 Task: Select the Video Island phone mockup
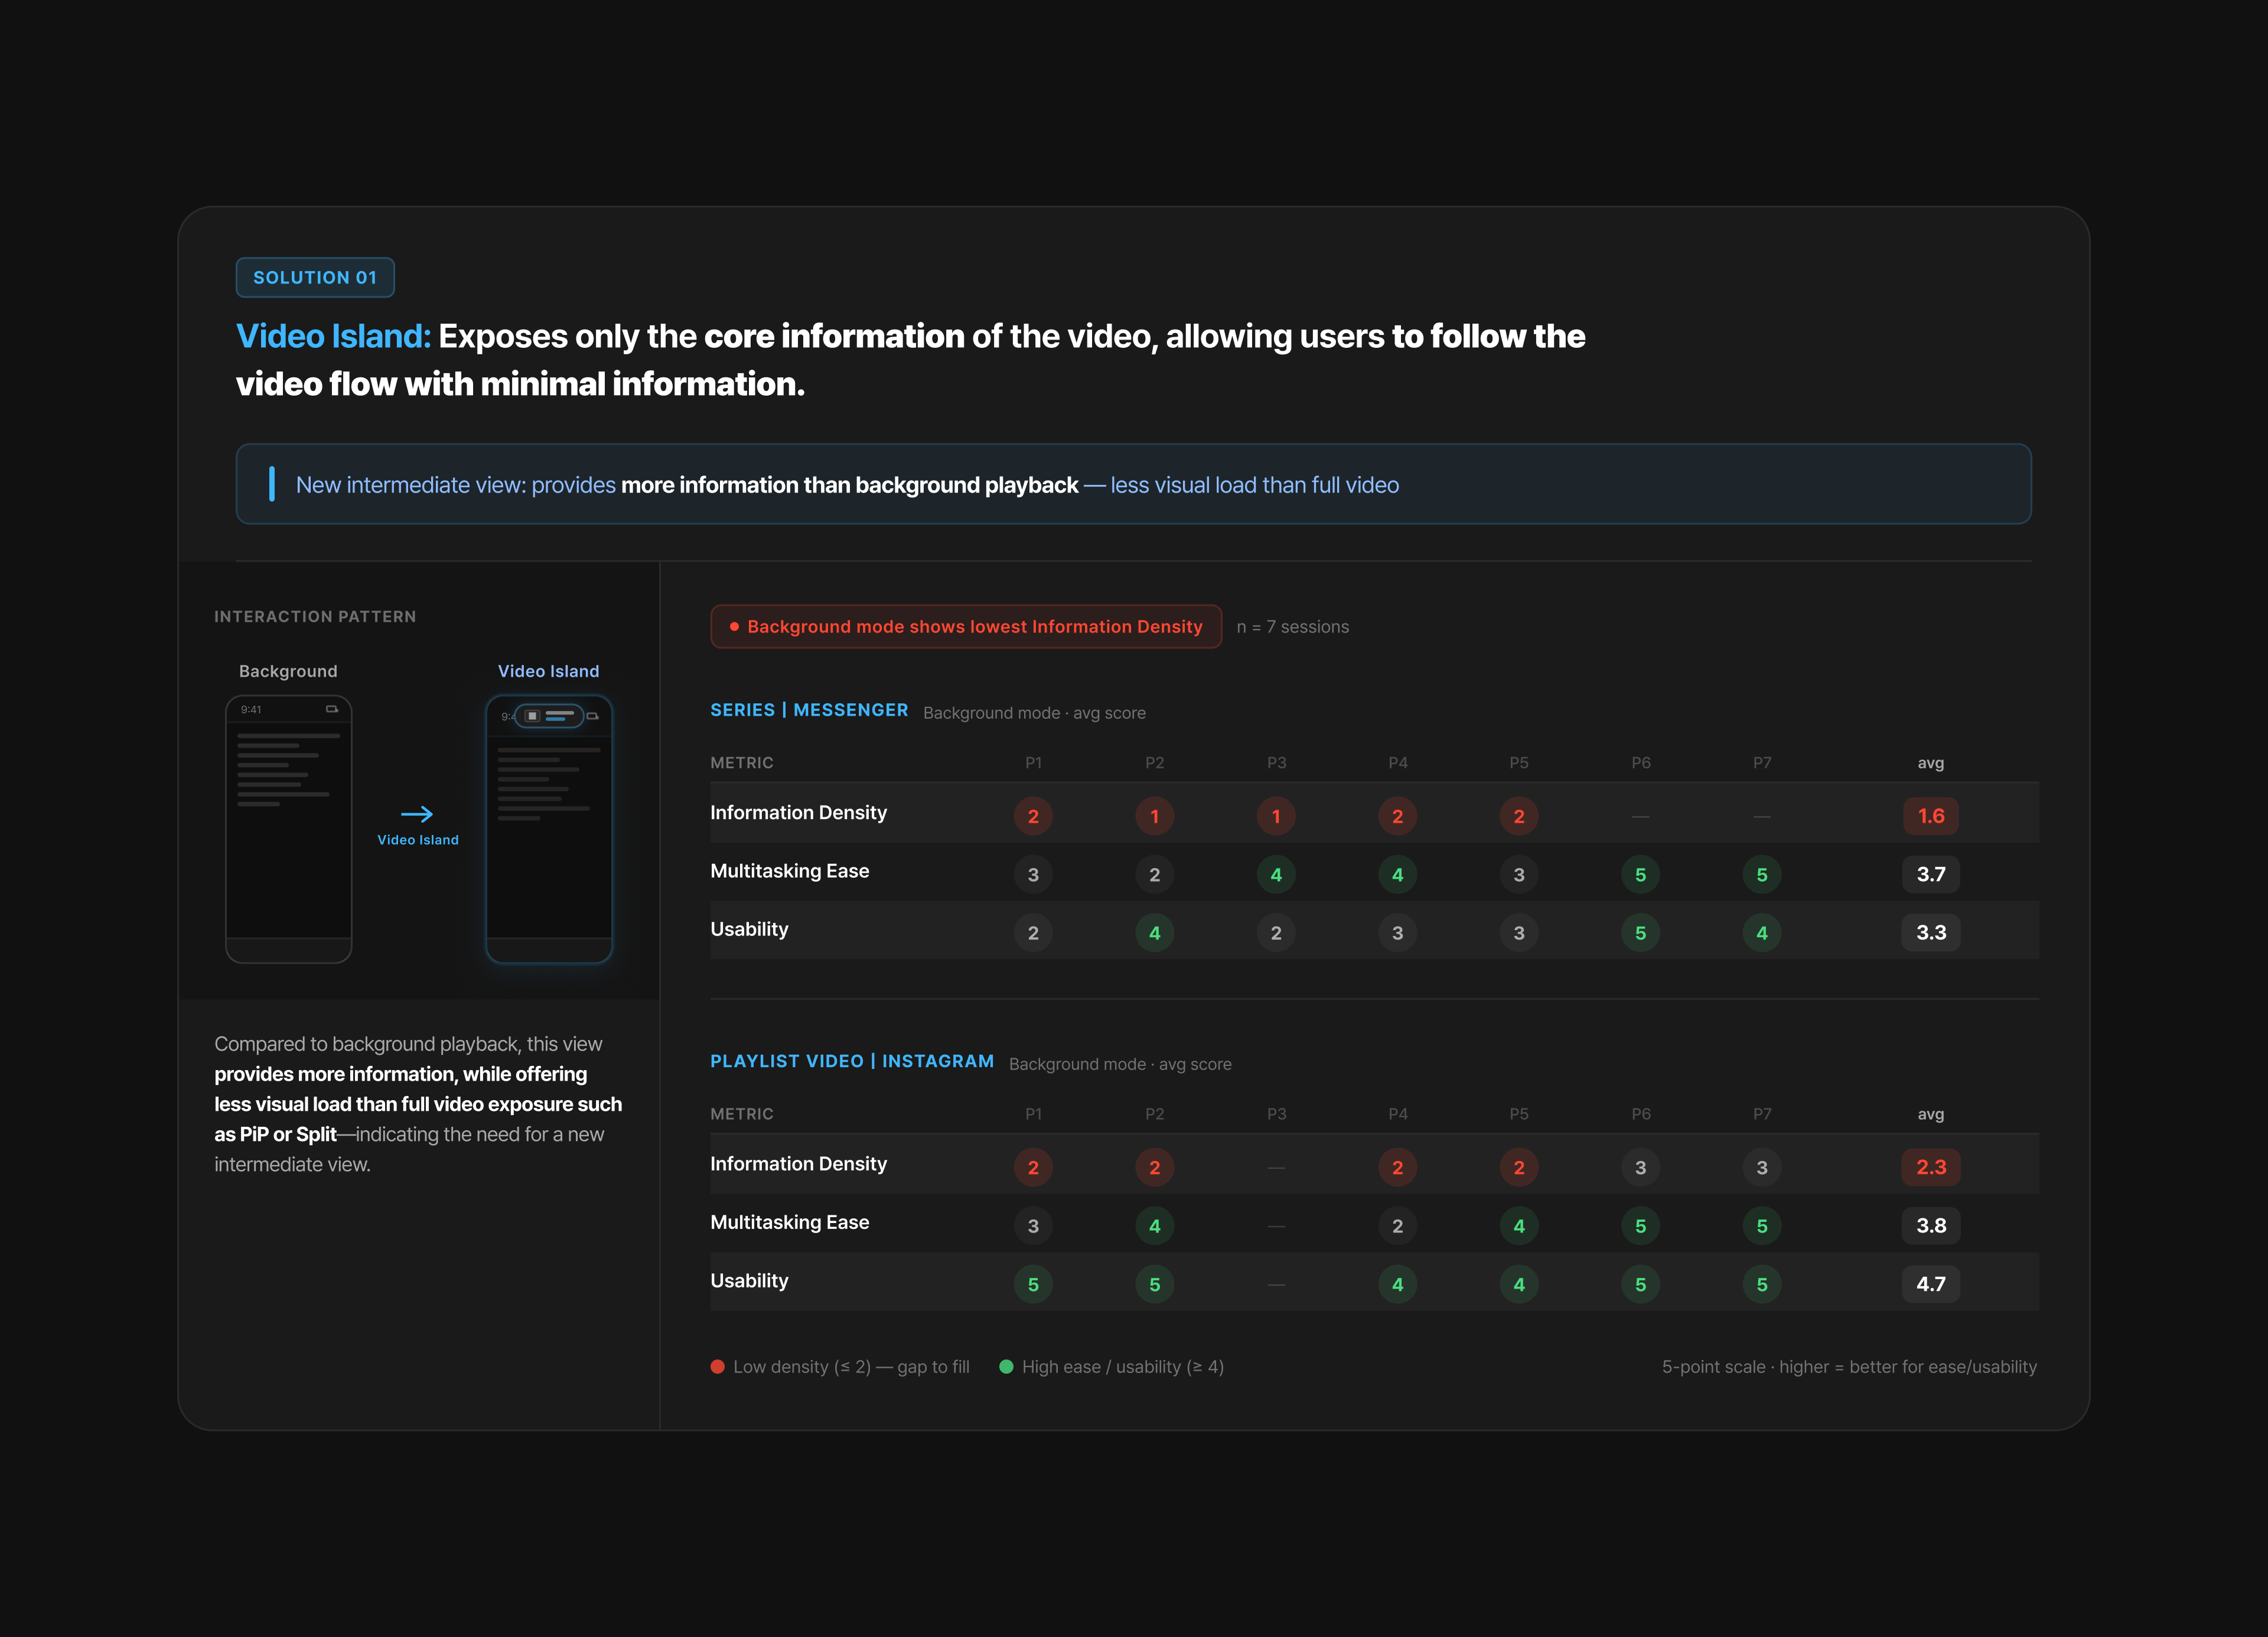tap(549, 829)
